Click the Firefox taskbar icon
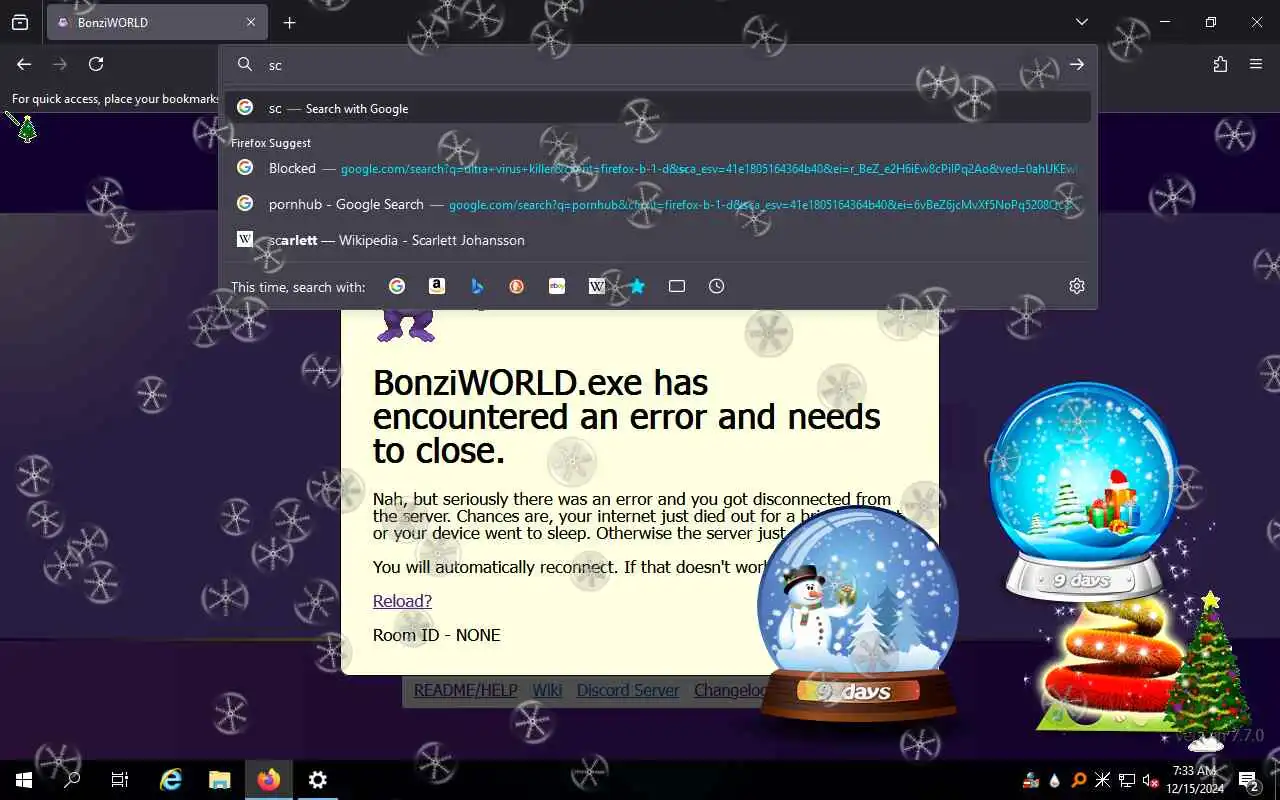1280x800 pixels. pos(269,780)
